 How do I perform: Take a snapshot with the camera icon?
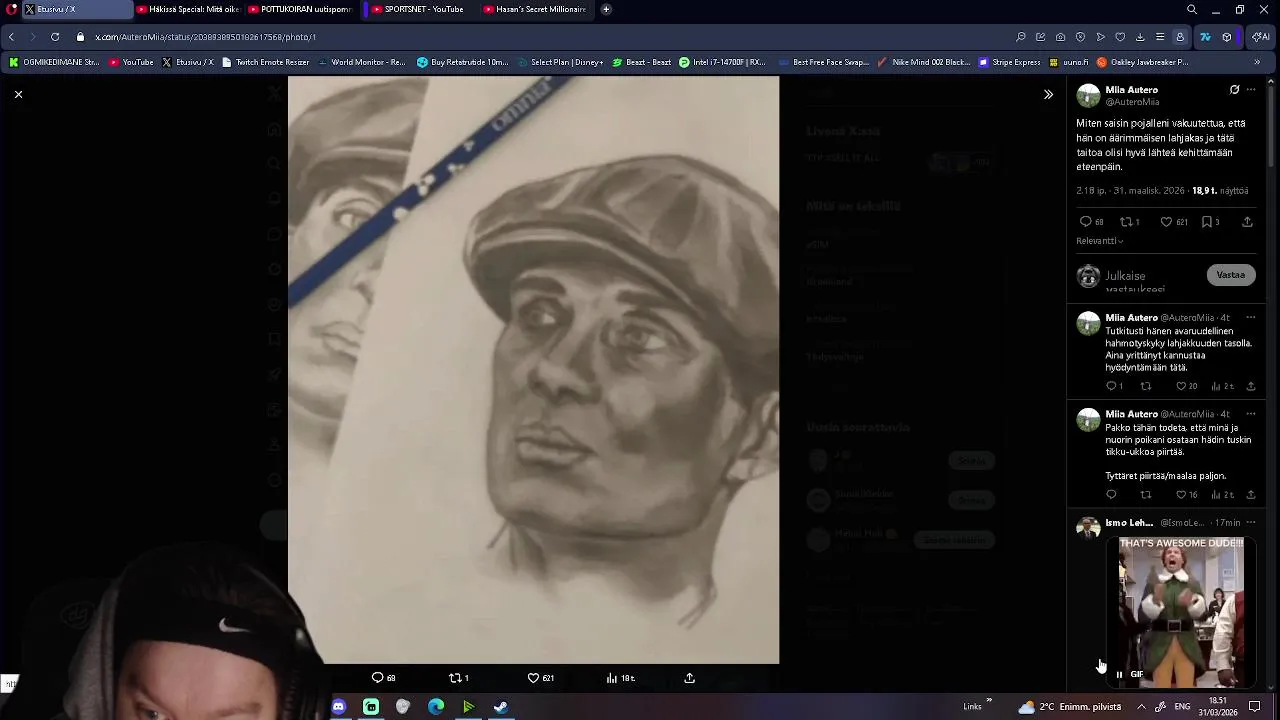pyautogui.click(x=1060, y=37)
